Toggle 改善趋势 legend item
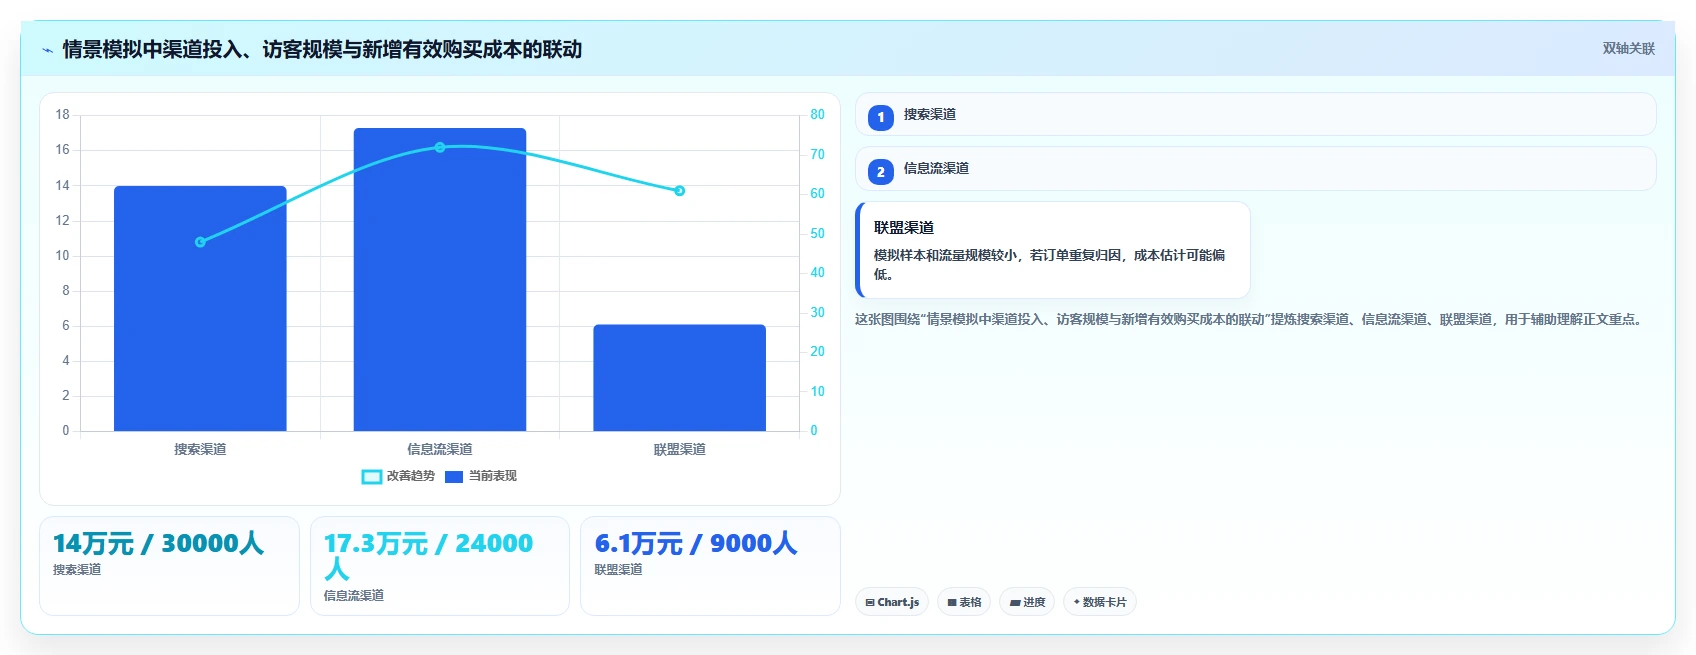 click(398, 476)
